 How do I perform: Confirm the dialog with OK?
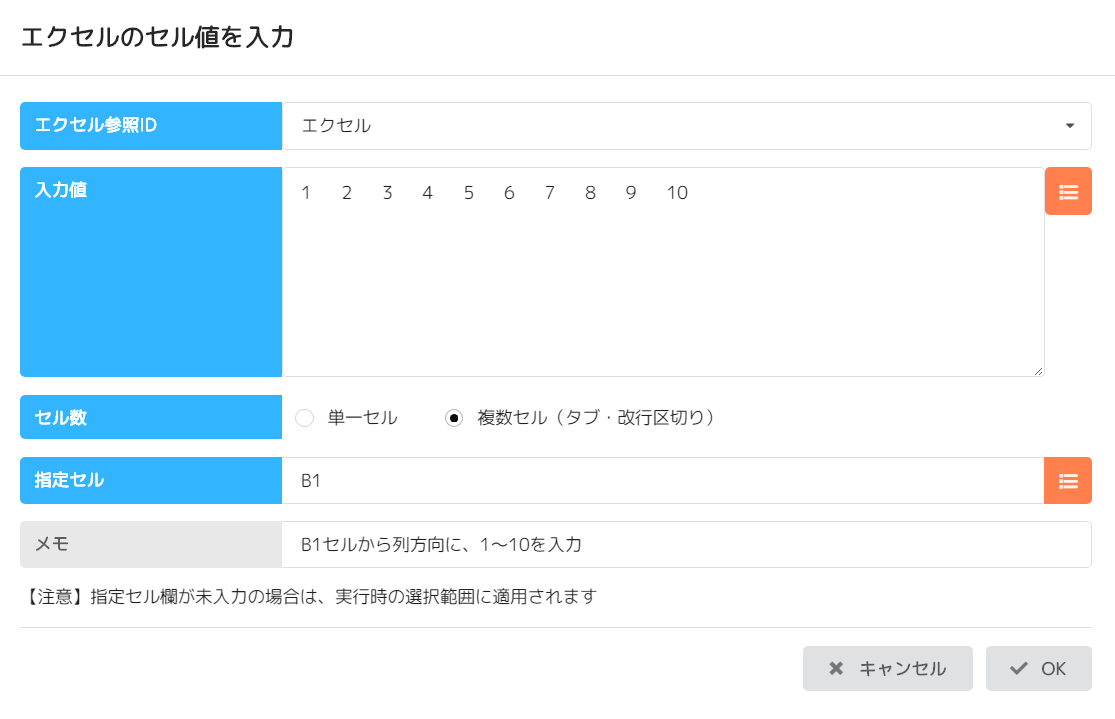pyautogui.click(x=1038, y=669)
